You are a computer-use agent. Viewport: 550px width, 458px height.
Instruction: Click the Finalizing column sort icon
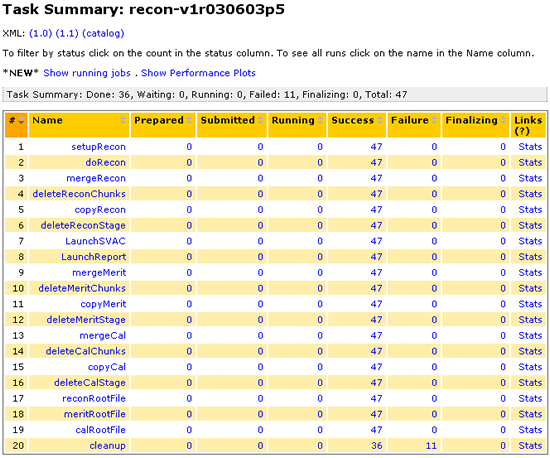(x=503, y=120)
